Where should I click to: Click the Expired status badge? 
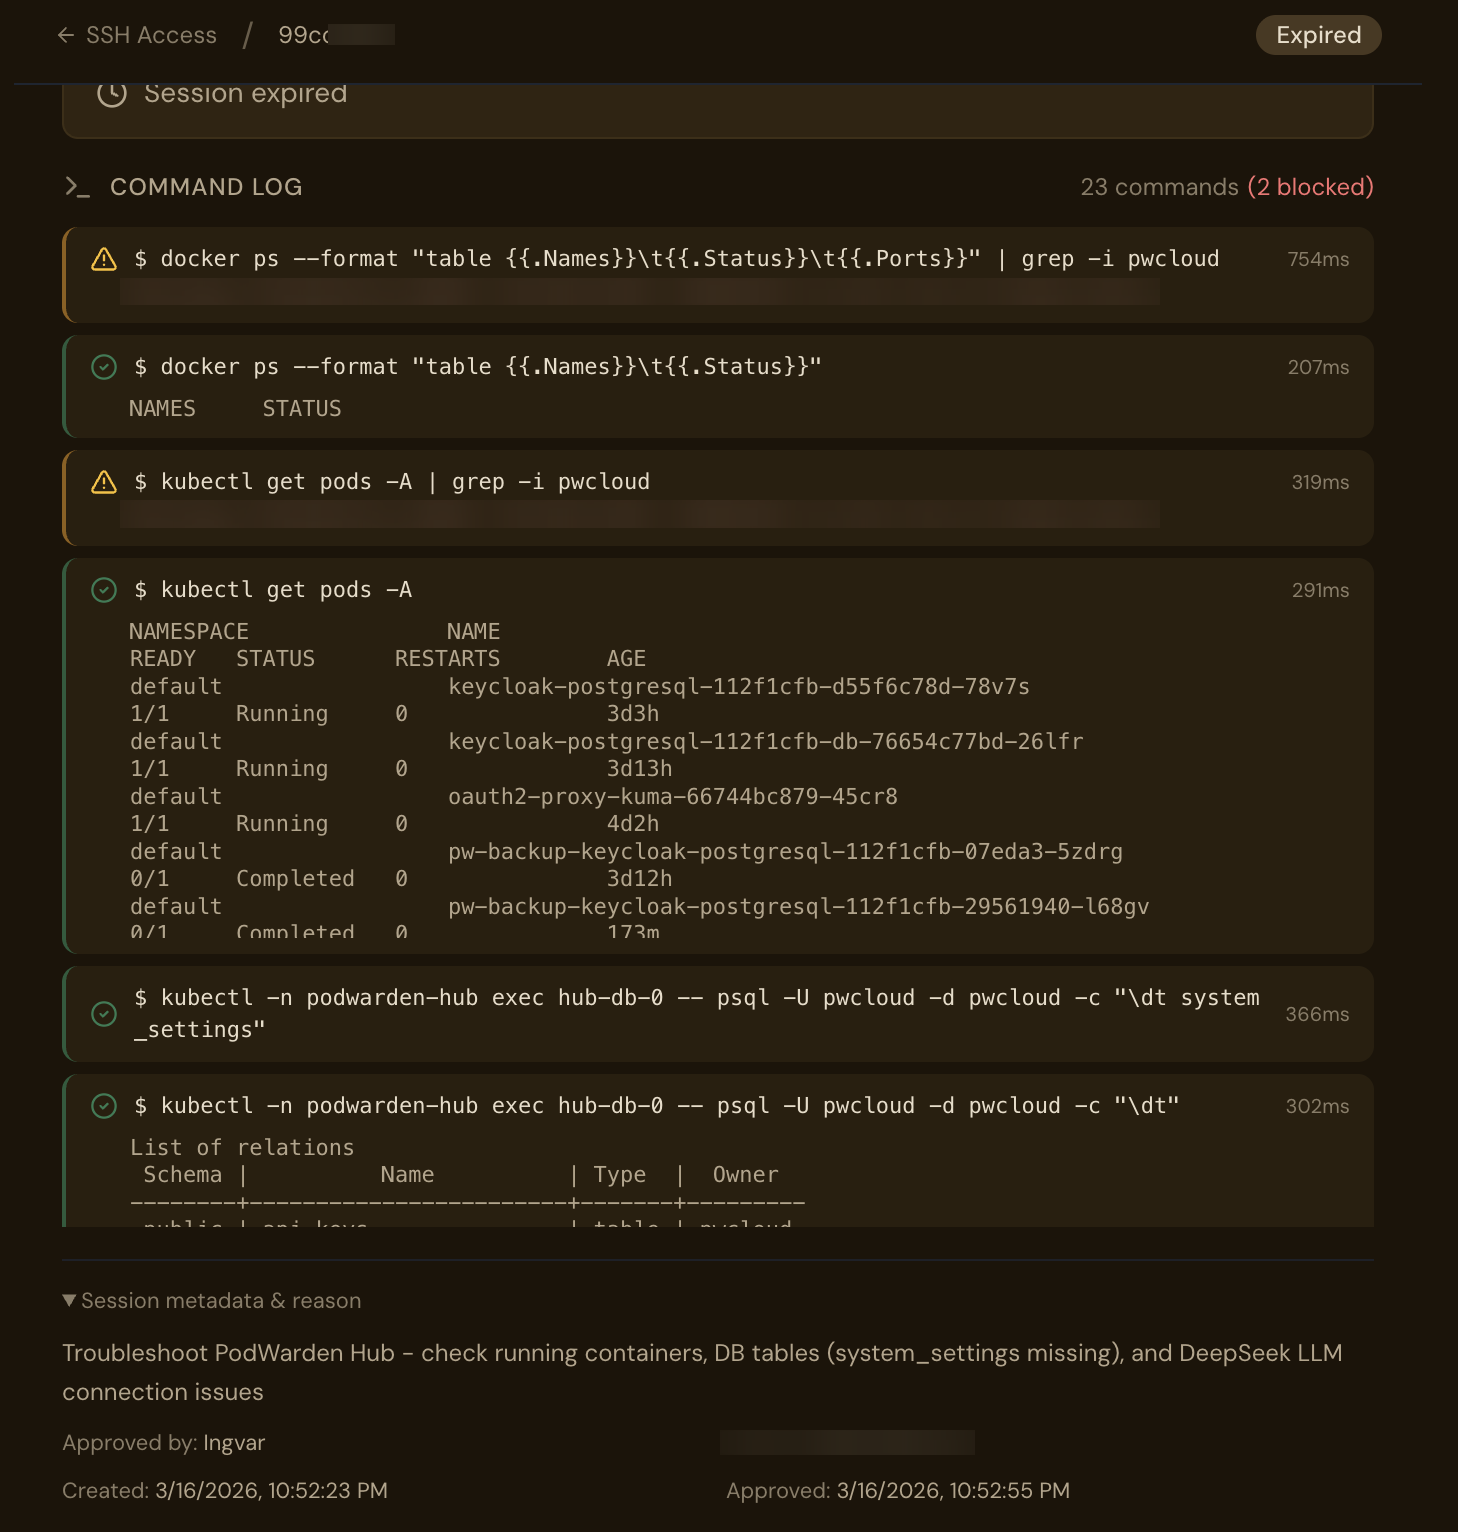pos(1318,35)
